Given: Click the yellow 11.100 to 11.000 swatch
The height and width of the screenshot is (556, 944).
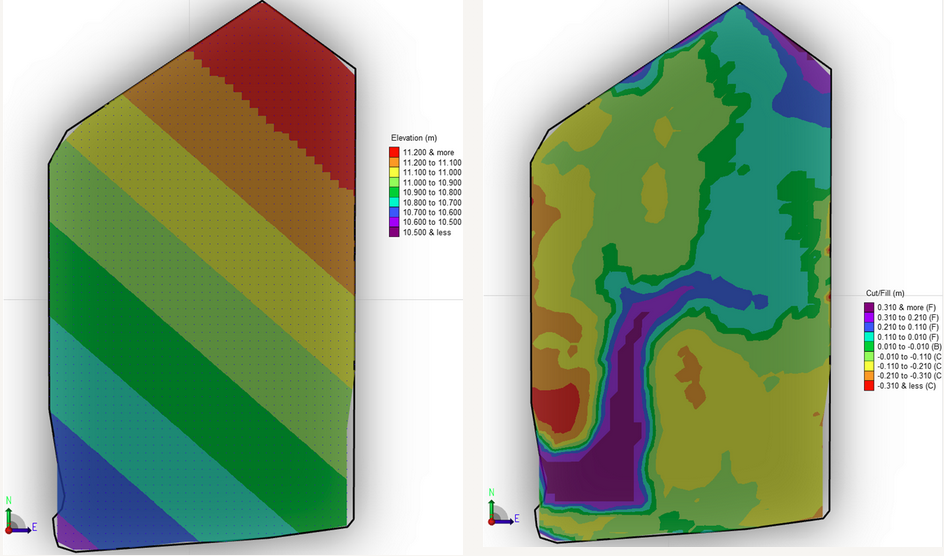Looking at the screenshot, I should [x=394, y=172].
